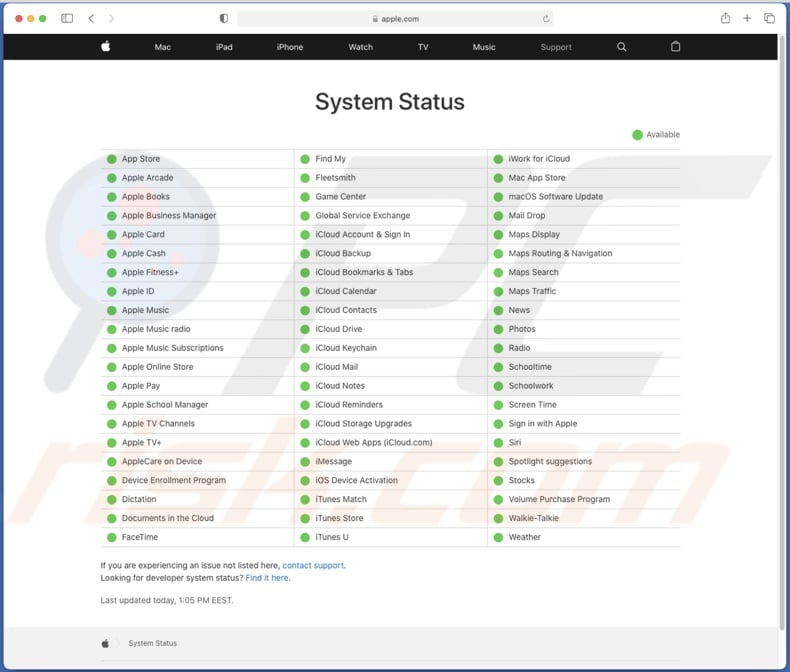Select the Game Center entry
Viewport: 790px width, 672px height.
tap(341, 197)
